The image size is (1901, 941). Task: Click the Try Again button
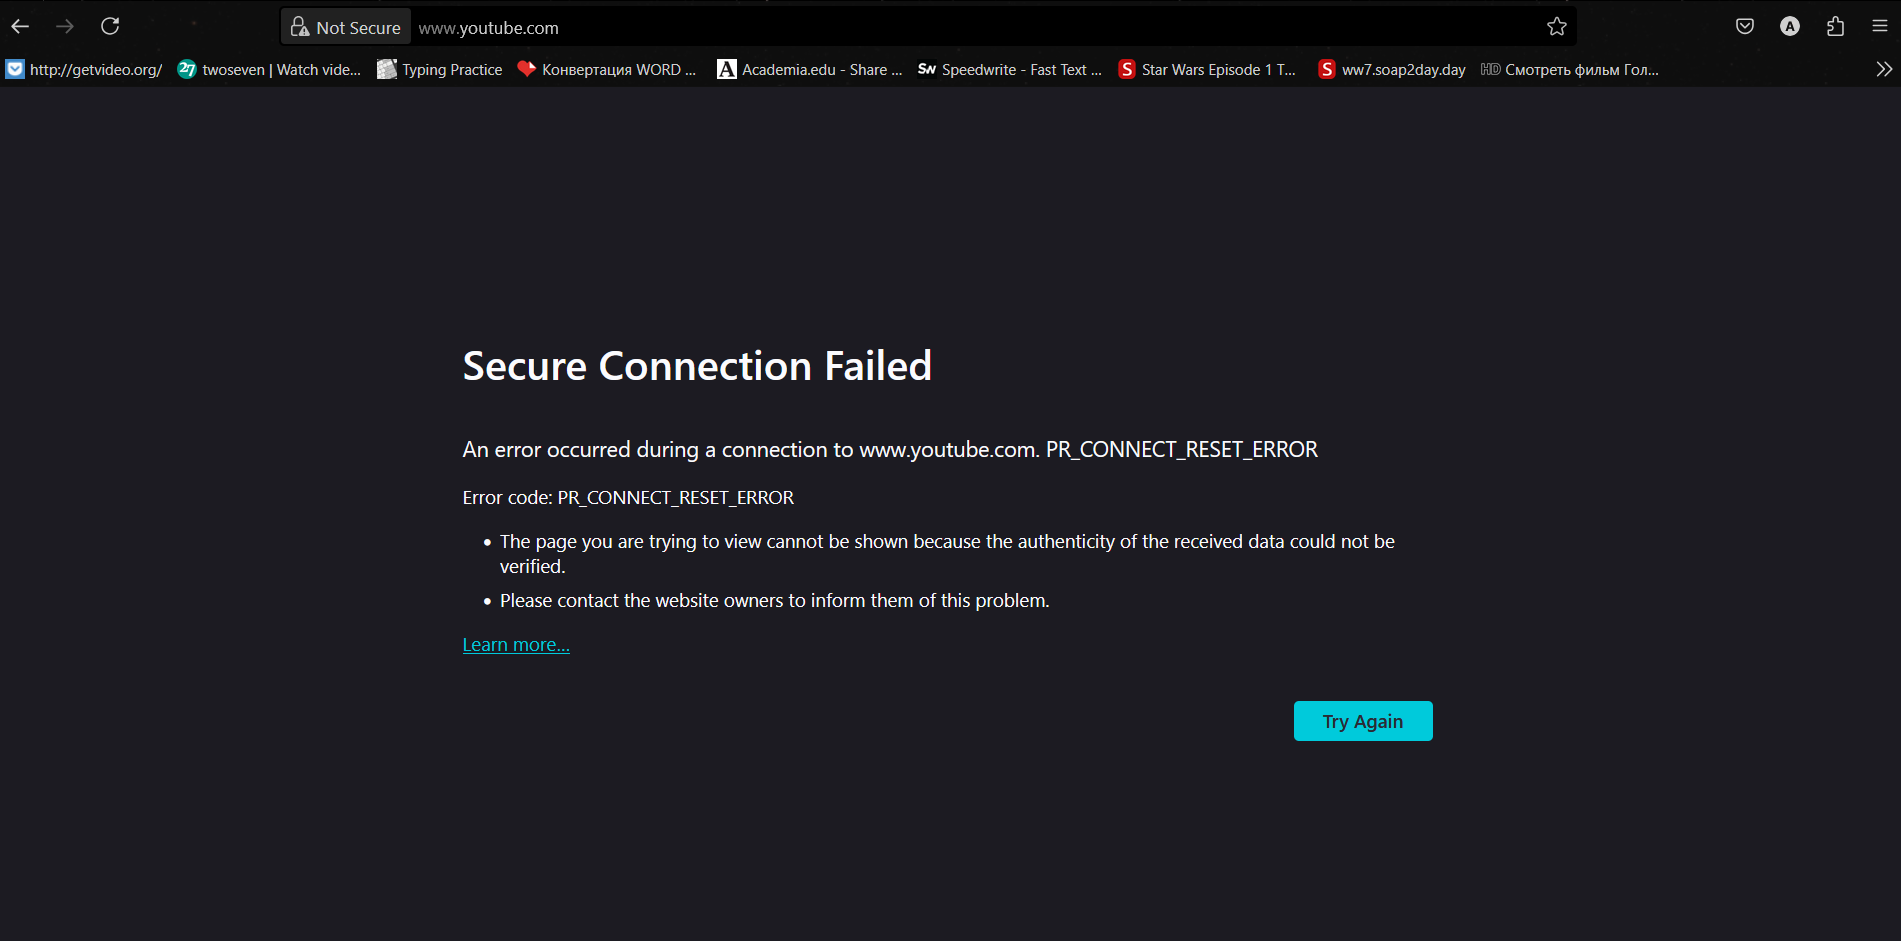1363,721
